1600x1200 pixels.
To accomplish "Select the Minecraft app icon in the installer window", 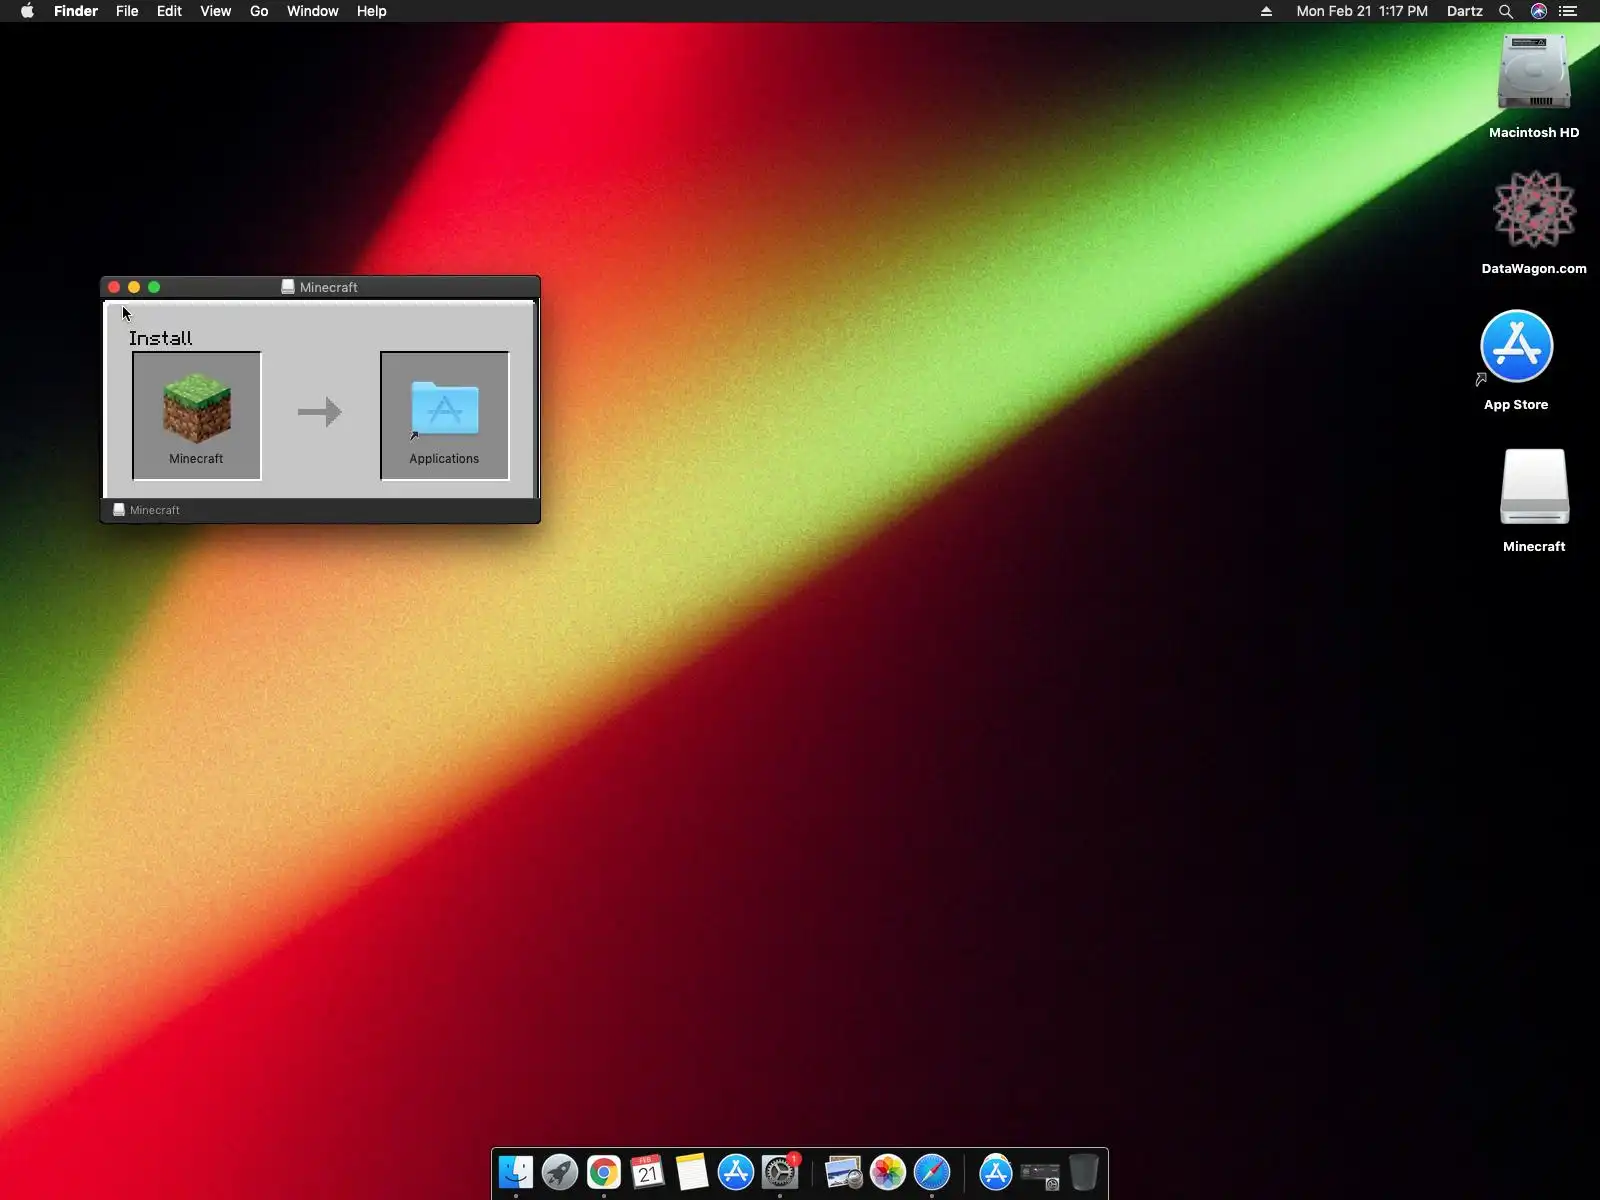I will (197, 408).
